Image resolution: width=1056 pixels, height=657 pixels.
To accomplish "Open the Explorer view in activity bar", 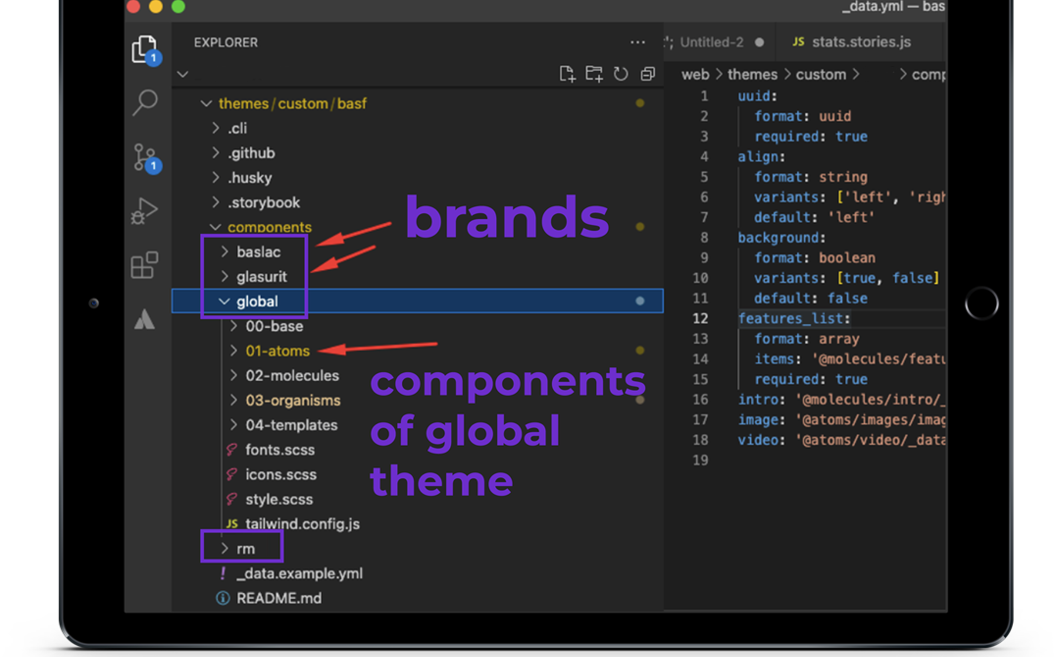I will 145,48.
